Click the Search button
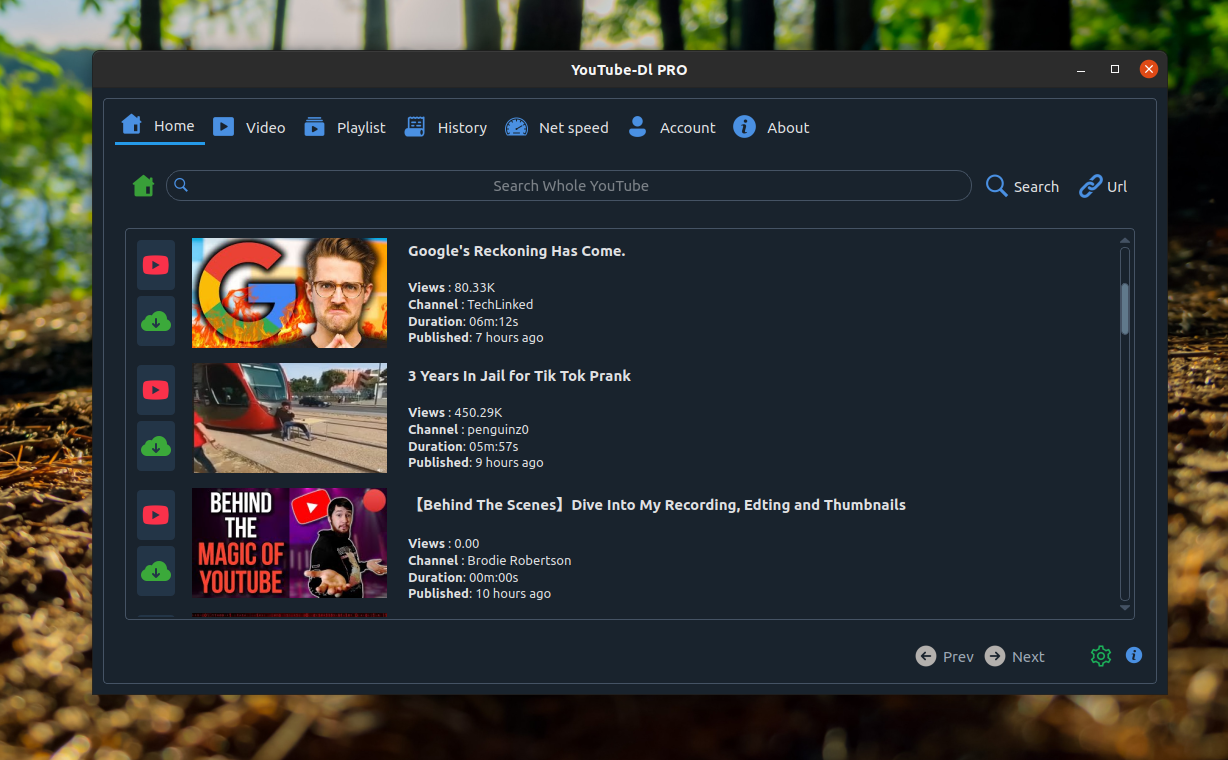Screen dimensions: 1228x760 click(1022, 186)
